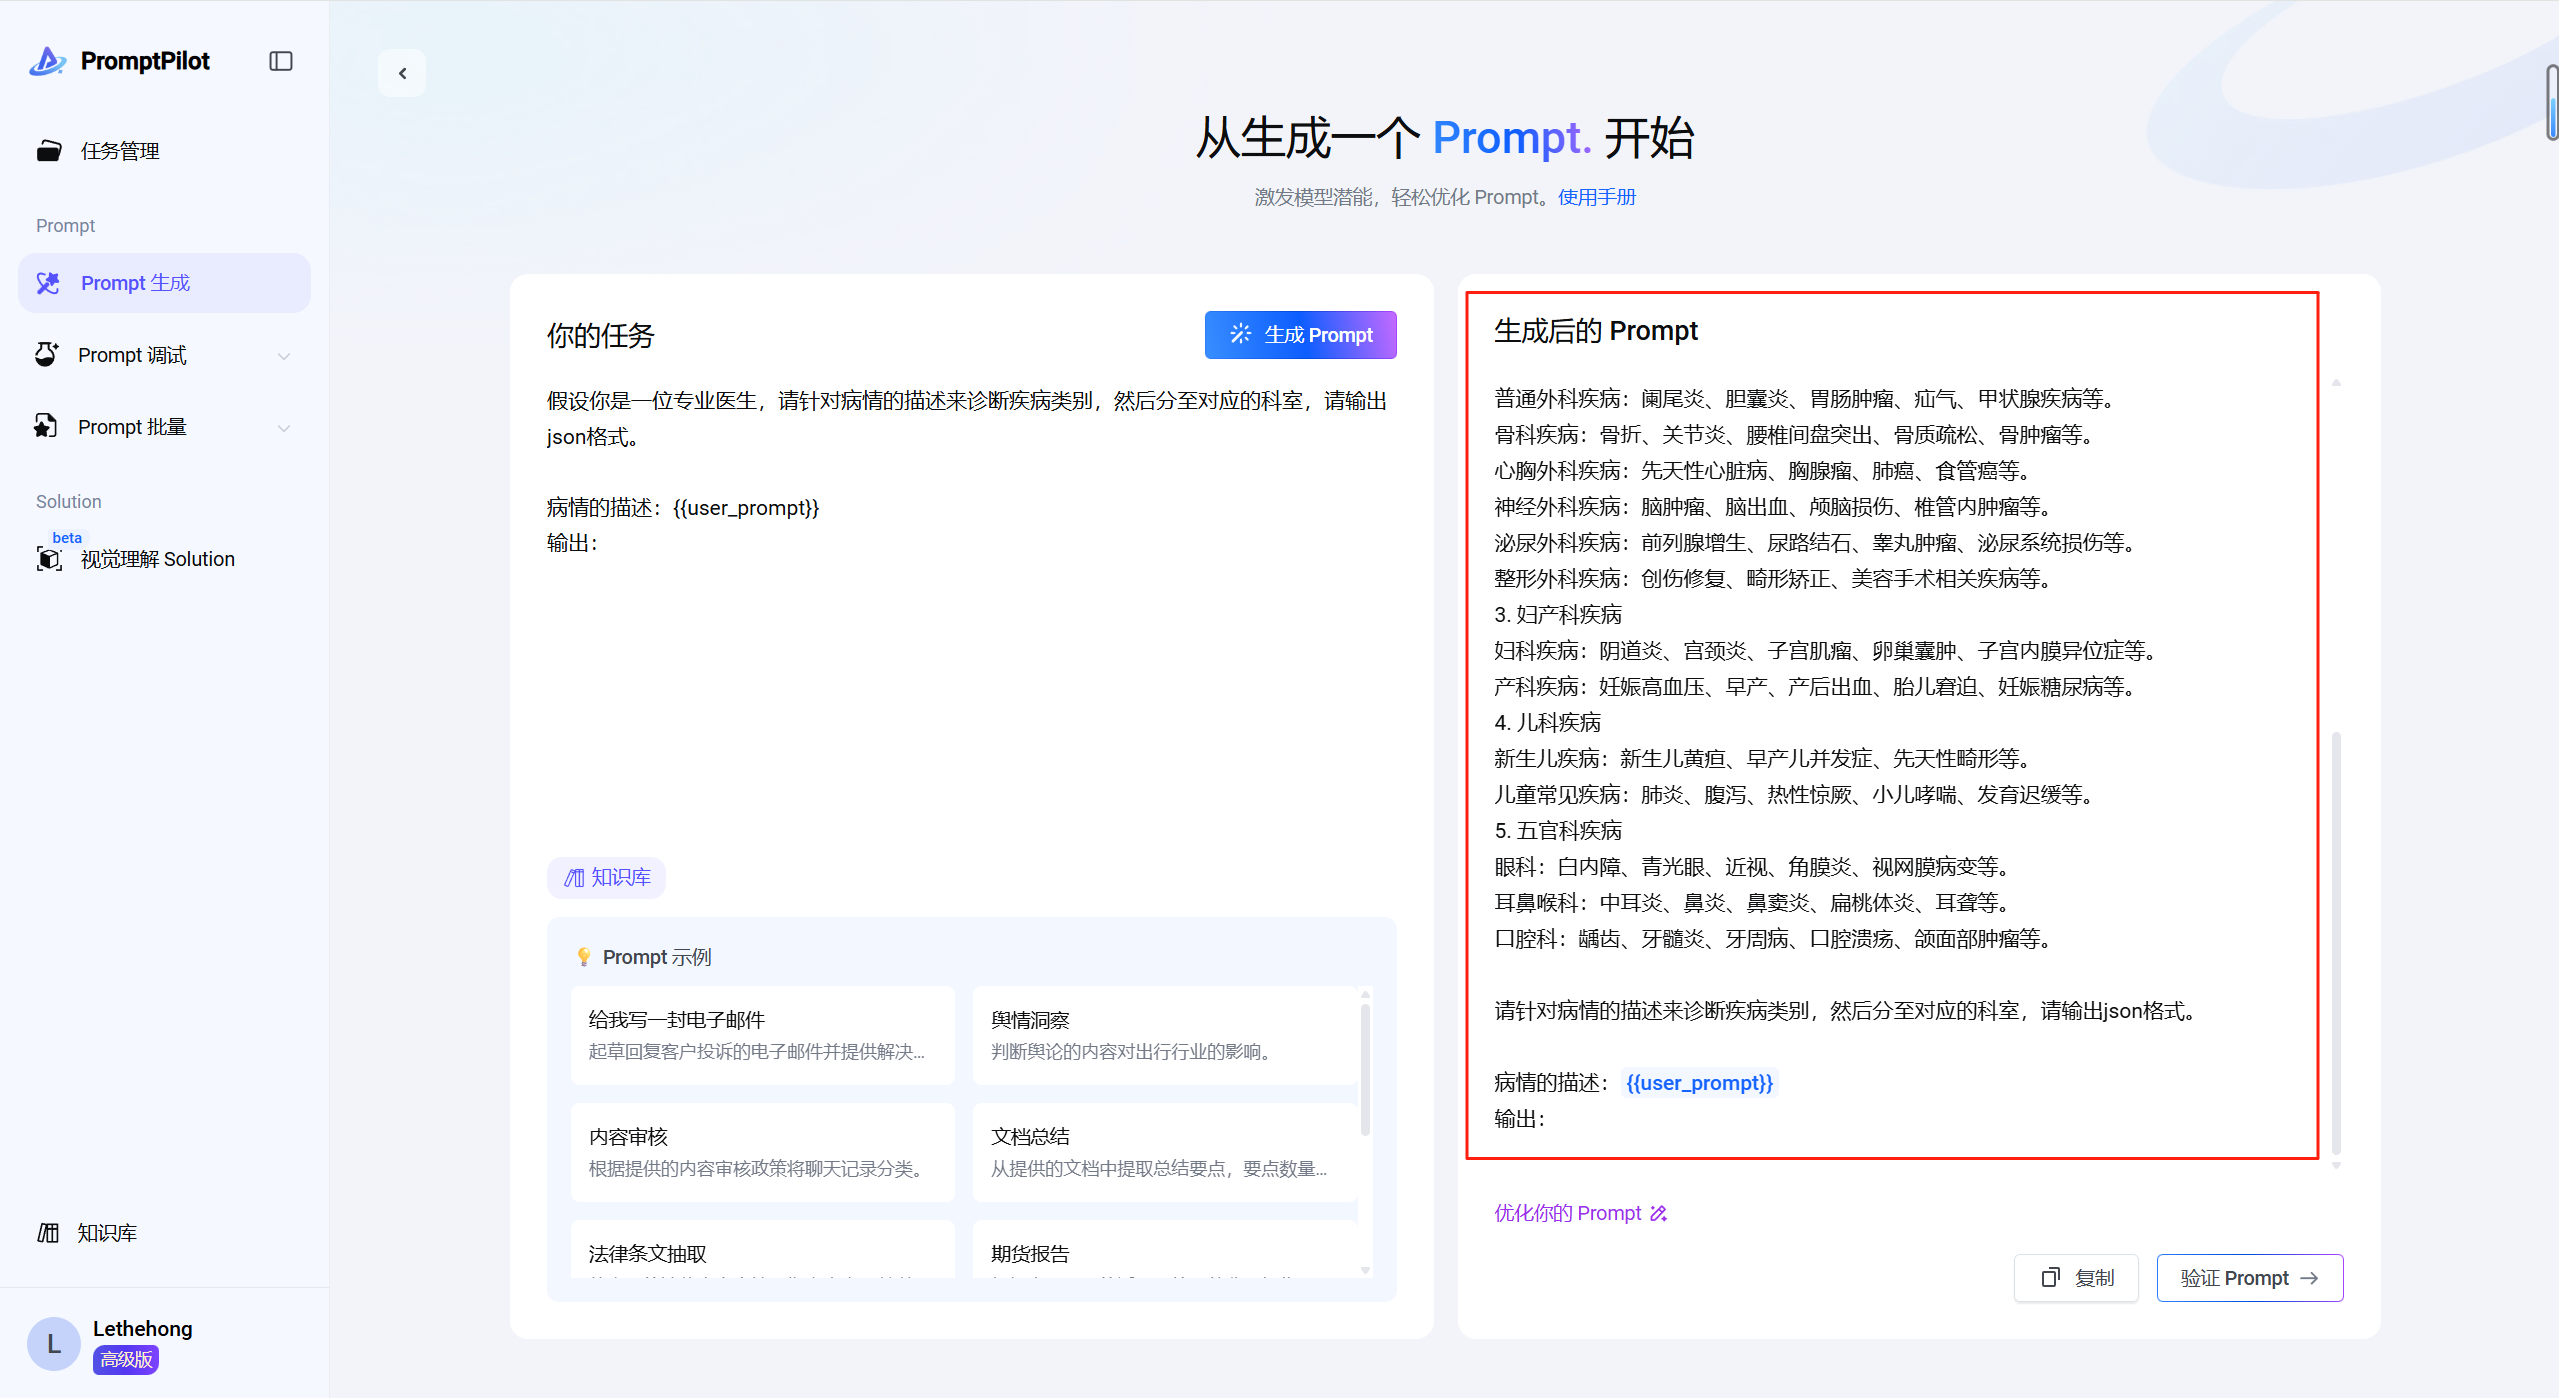
Task: Click the 知识库 tag under the task
Action: [x=607, y=878]
